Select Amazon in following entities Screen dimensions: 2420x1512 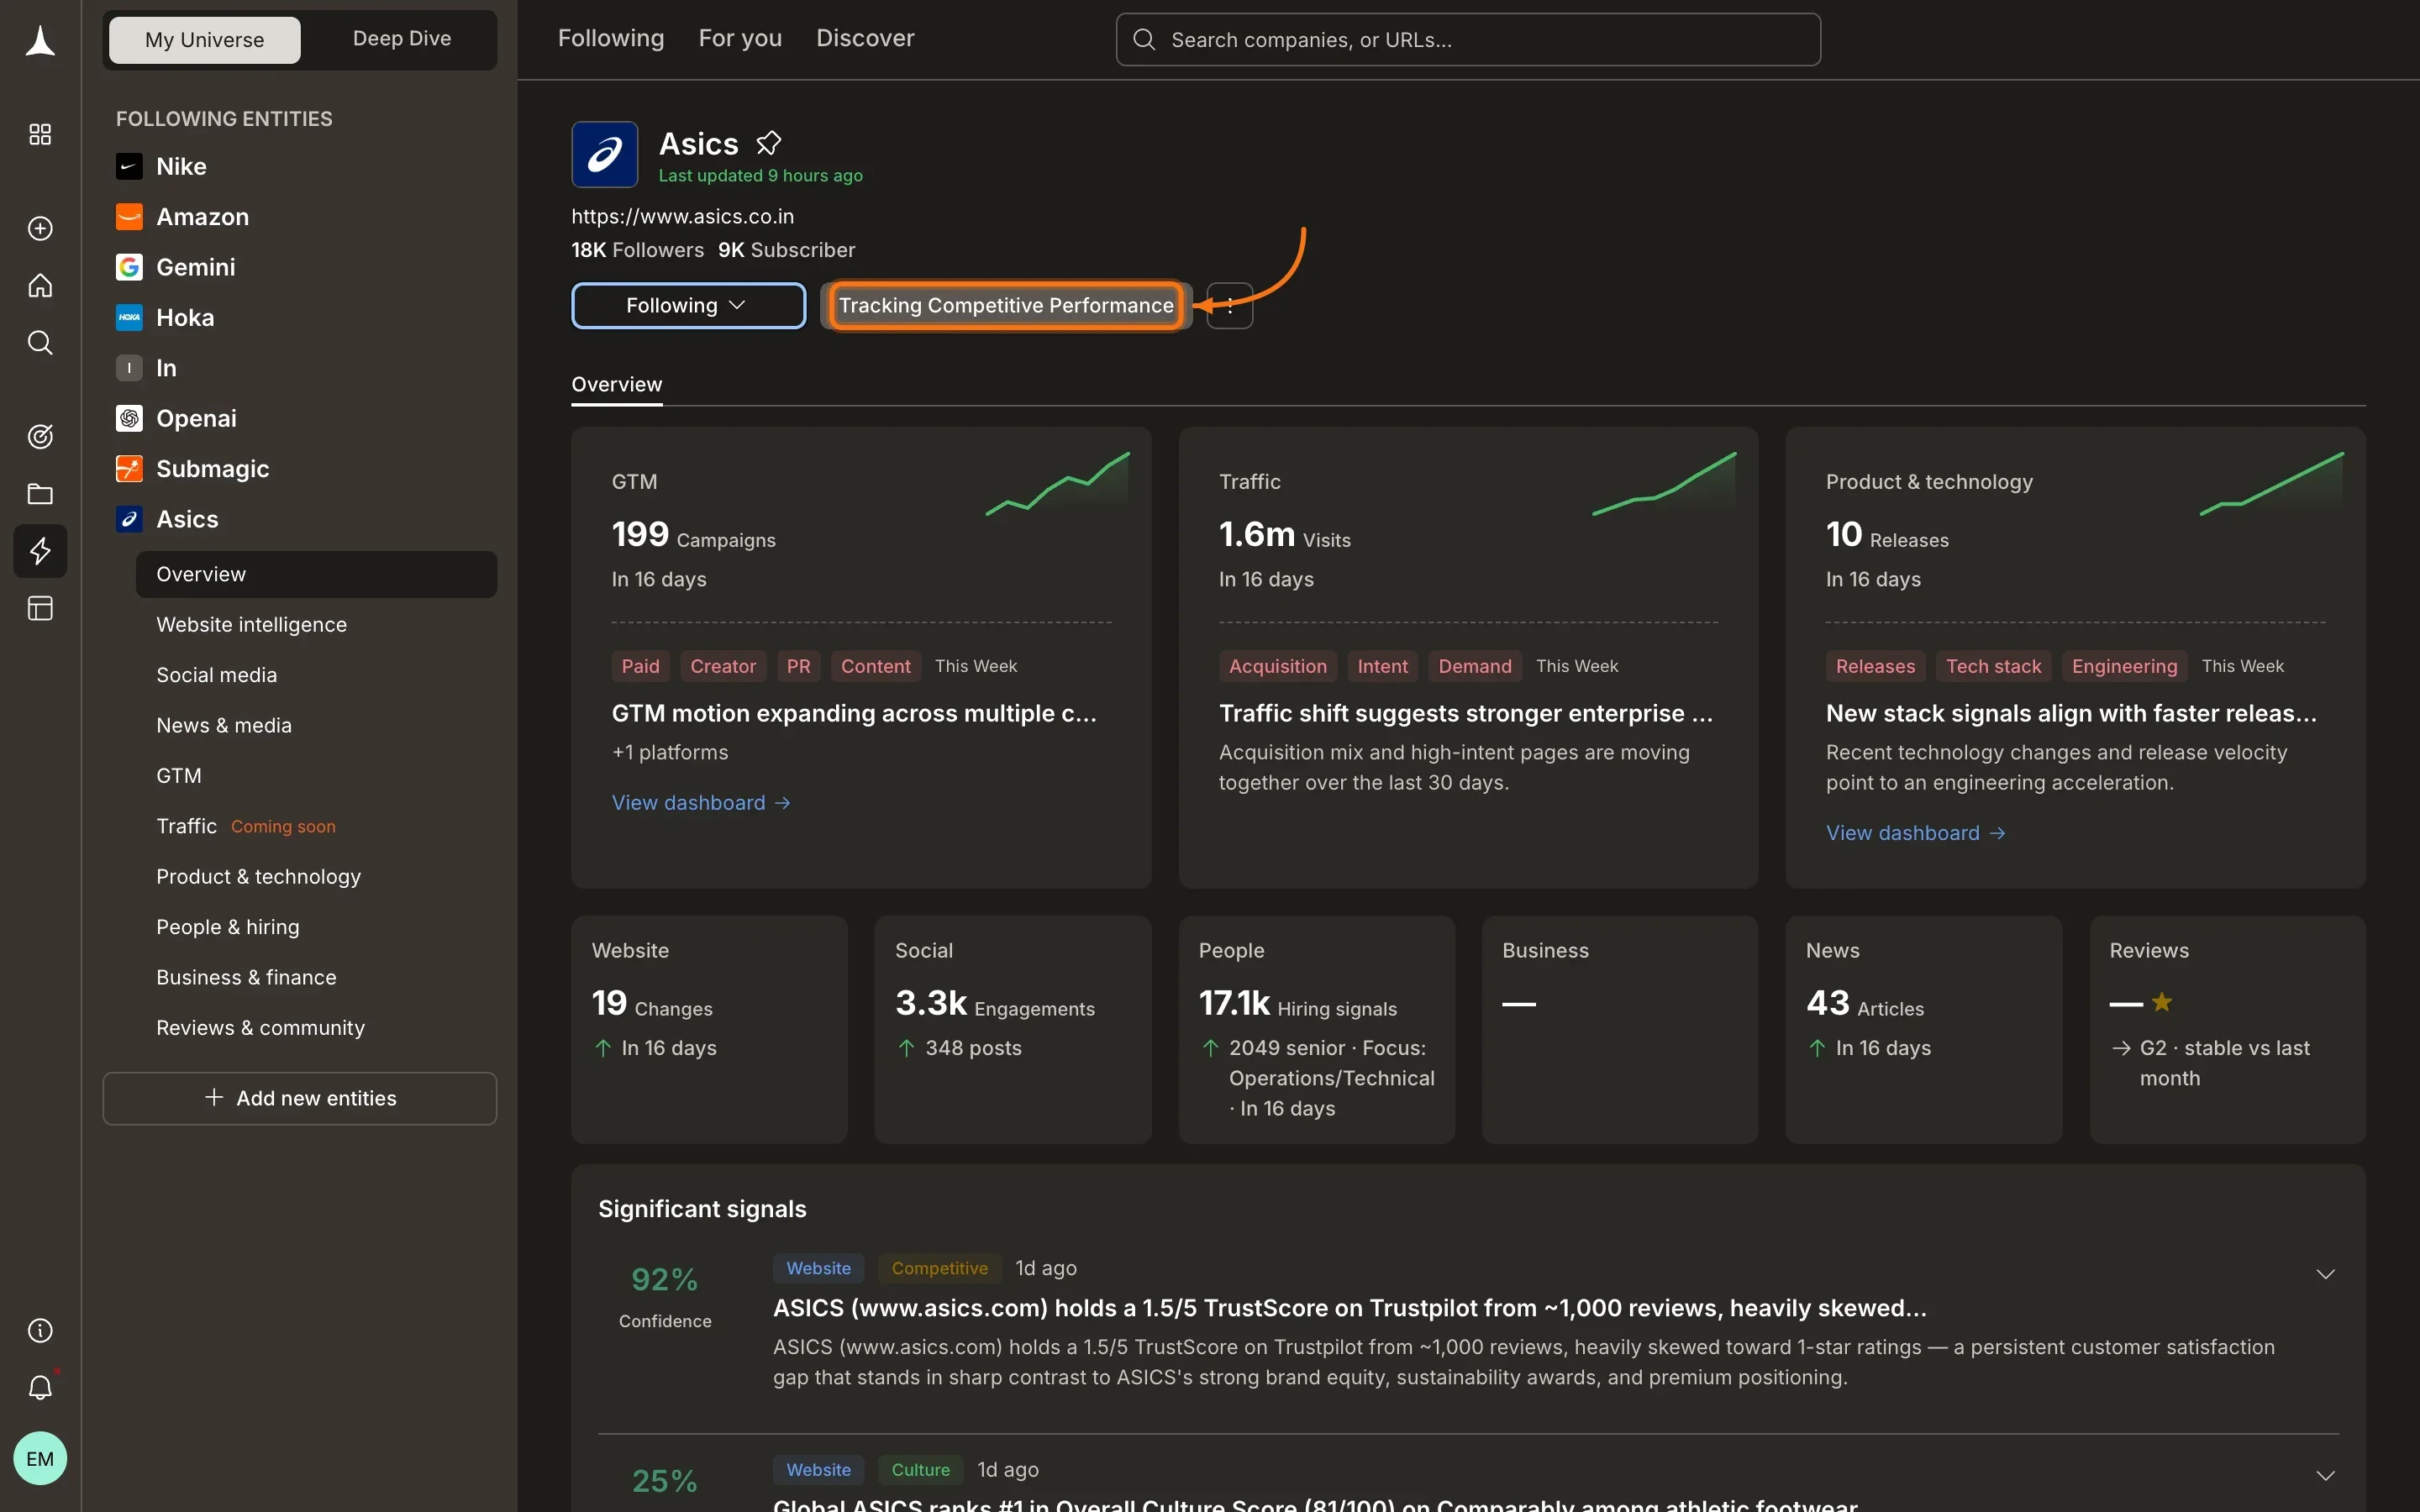click(x=202, y=217)
